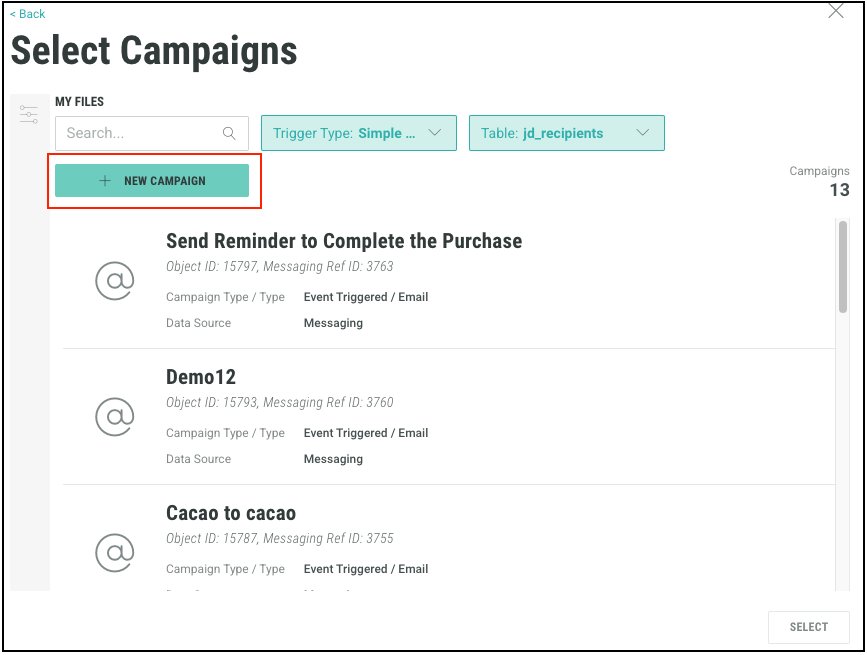
Task: Click the email icon for Cacao to cacao
Action: coord(115,552)
